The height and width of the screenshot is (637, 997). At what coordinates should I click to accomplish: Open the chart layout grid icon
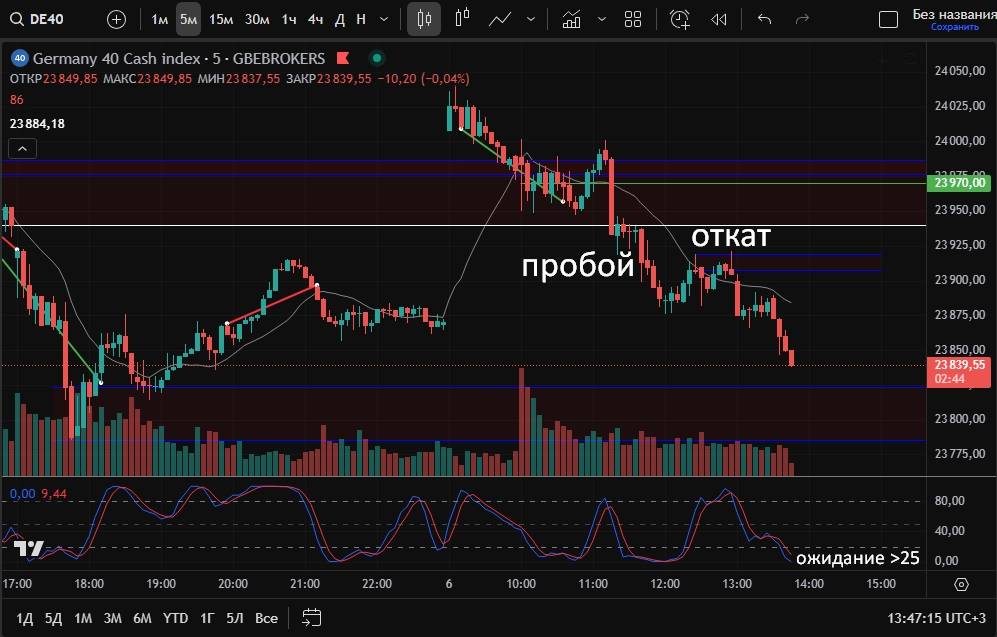(632, 19)
